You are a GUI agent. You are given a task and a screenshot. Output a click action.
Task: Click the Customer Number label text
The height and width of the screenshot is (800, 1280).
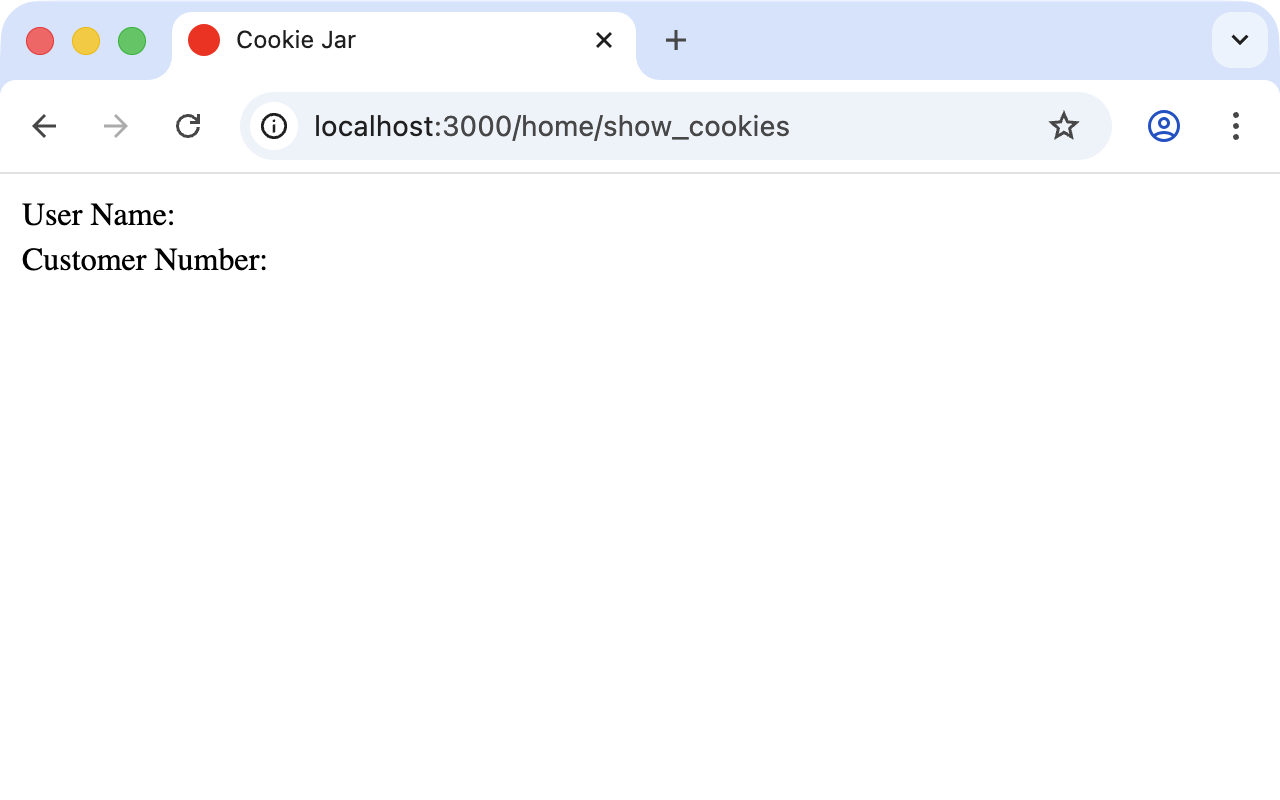[144, 260]
